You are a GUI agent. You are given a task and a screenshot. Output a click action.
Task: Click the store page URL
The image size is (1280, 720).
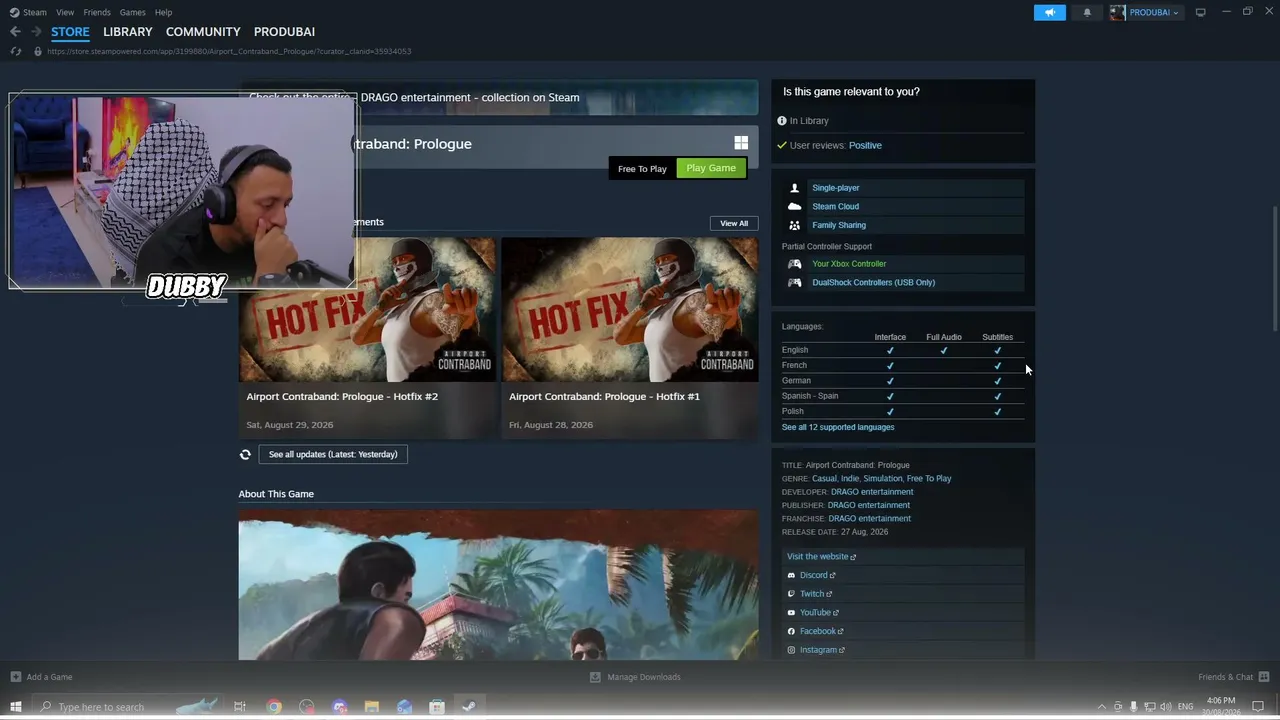(229, 51)
